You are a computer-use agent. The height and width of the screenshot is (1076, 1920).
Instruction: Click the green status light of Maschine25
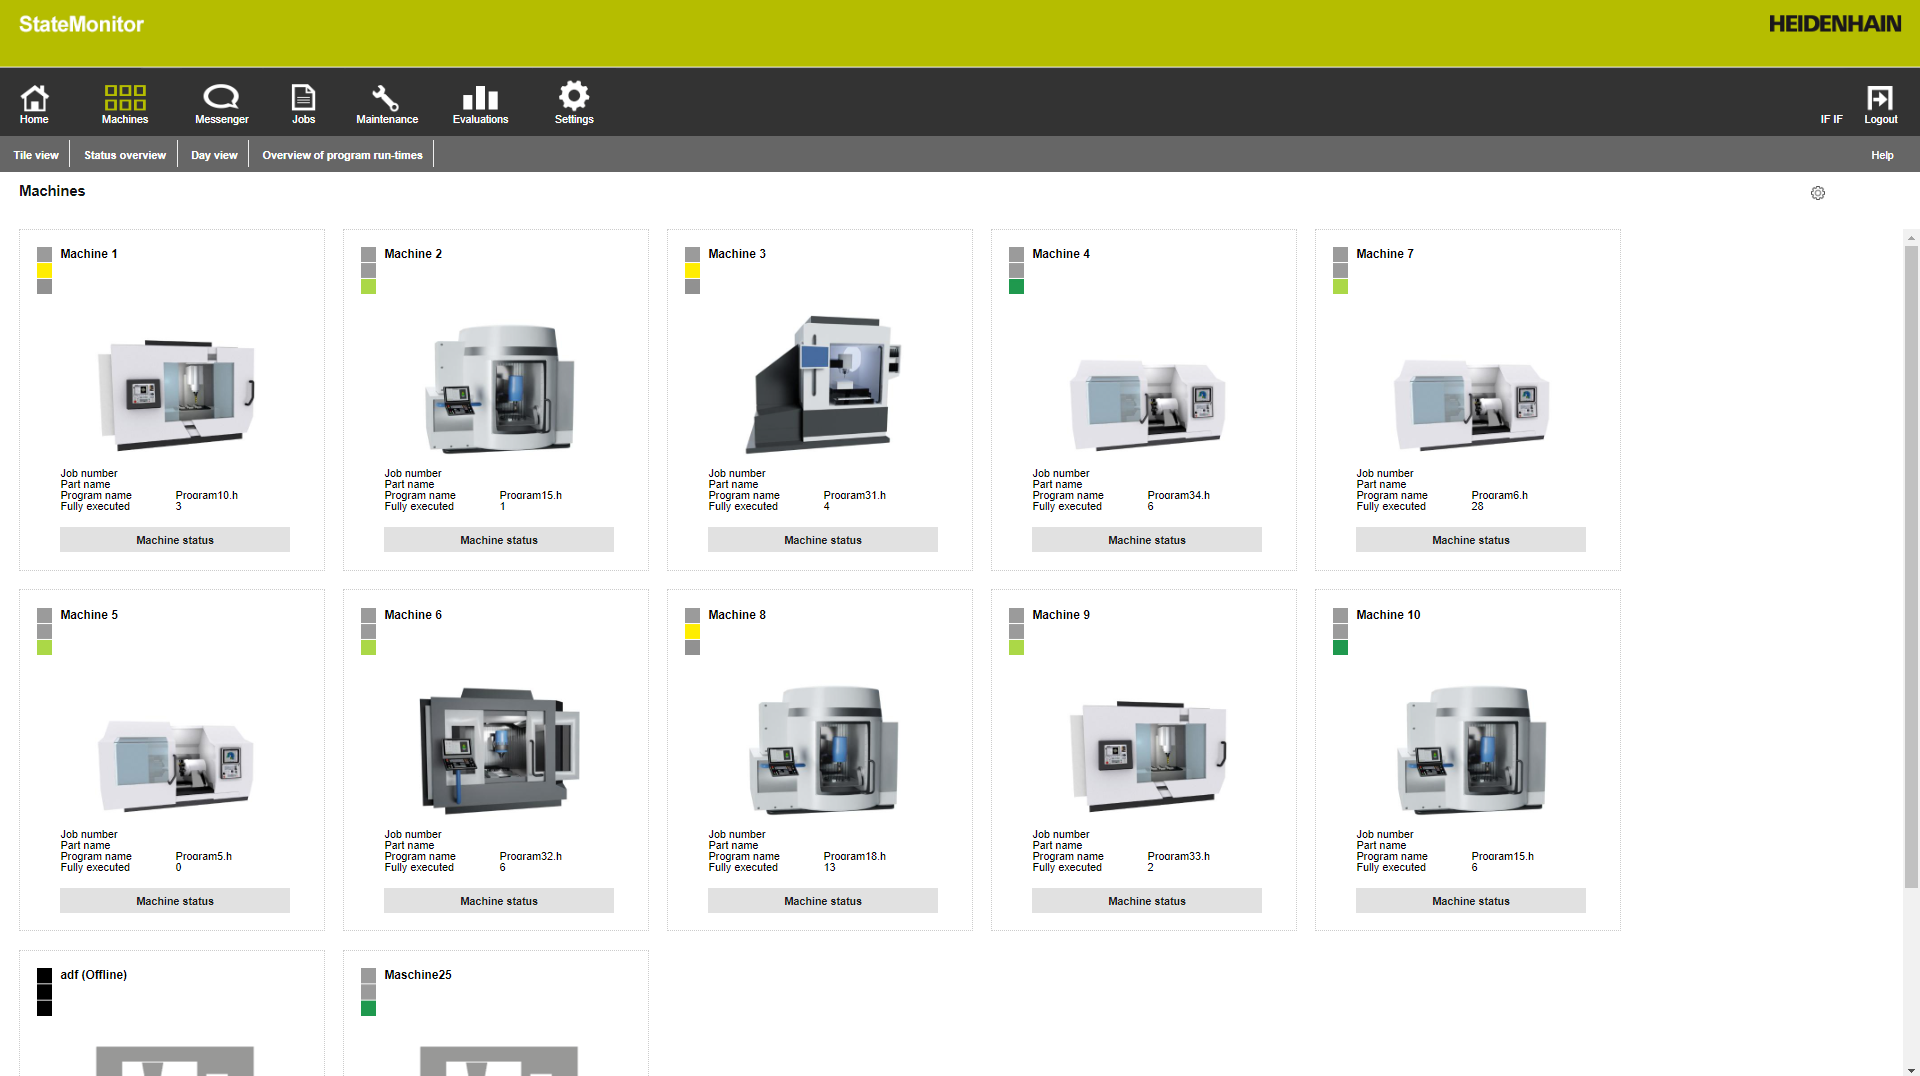368,1008
